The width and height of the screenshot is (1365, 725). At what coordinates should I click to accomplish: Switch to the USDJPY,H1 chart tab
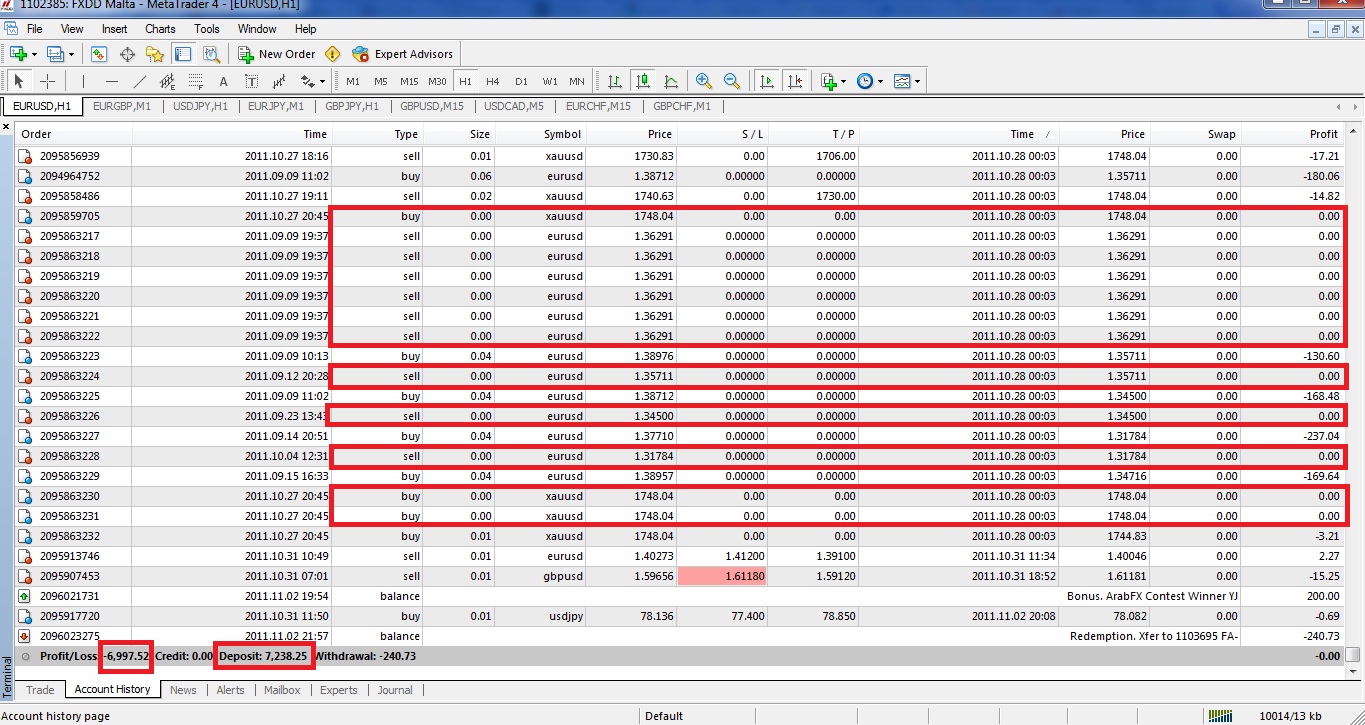tap(200, 106)
